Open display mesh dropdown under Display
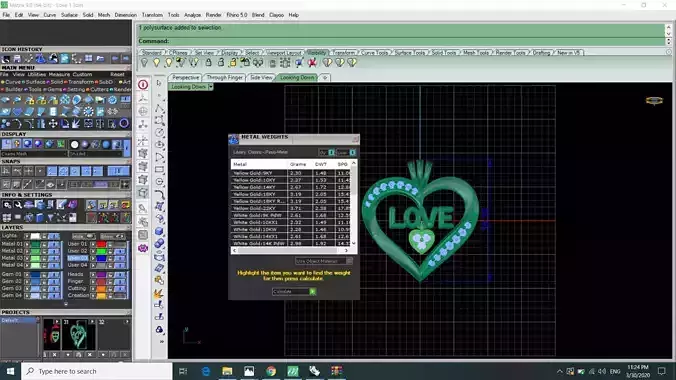Image resolution: width=676 pixels, height=380 pixels. coord(34,154)
